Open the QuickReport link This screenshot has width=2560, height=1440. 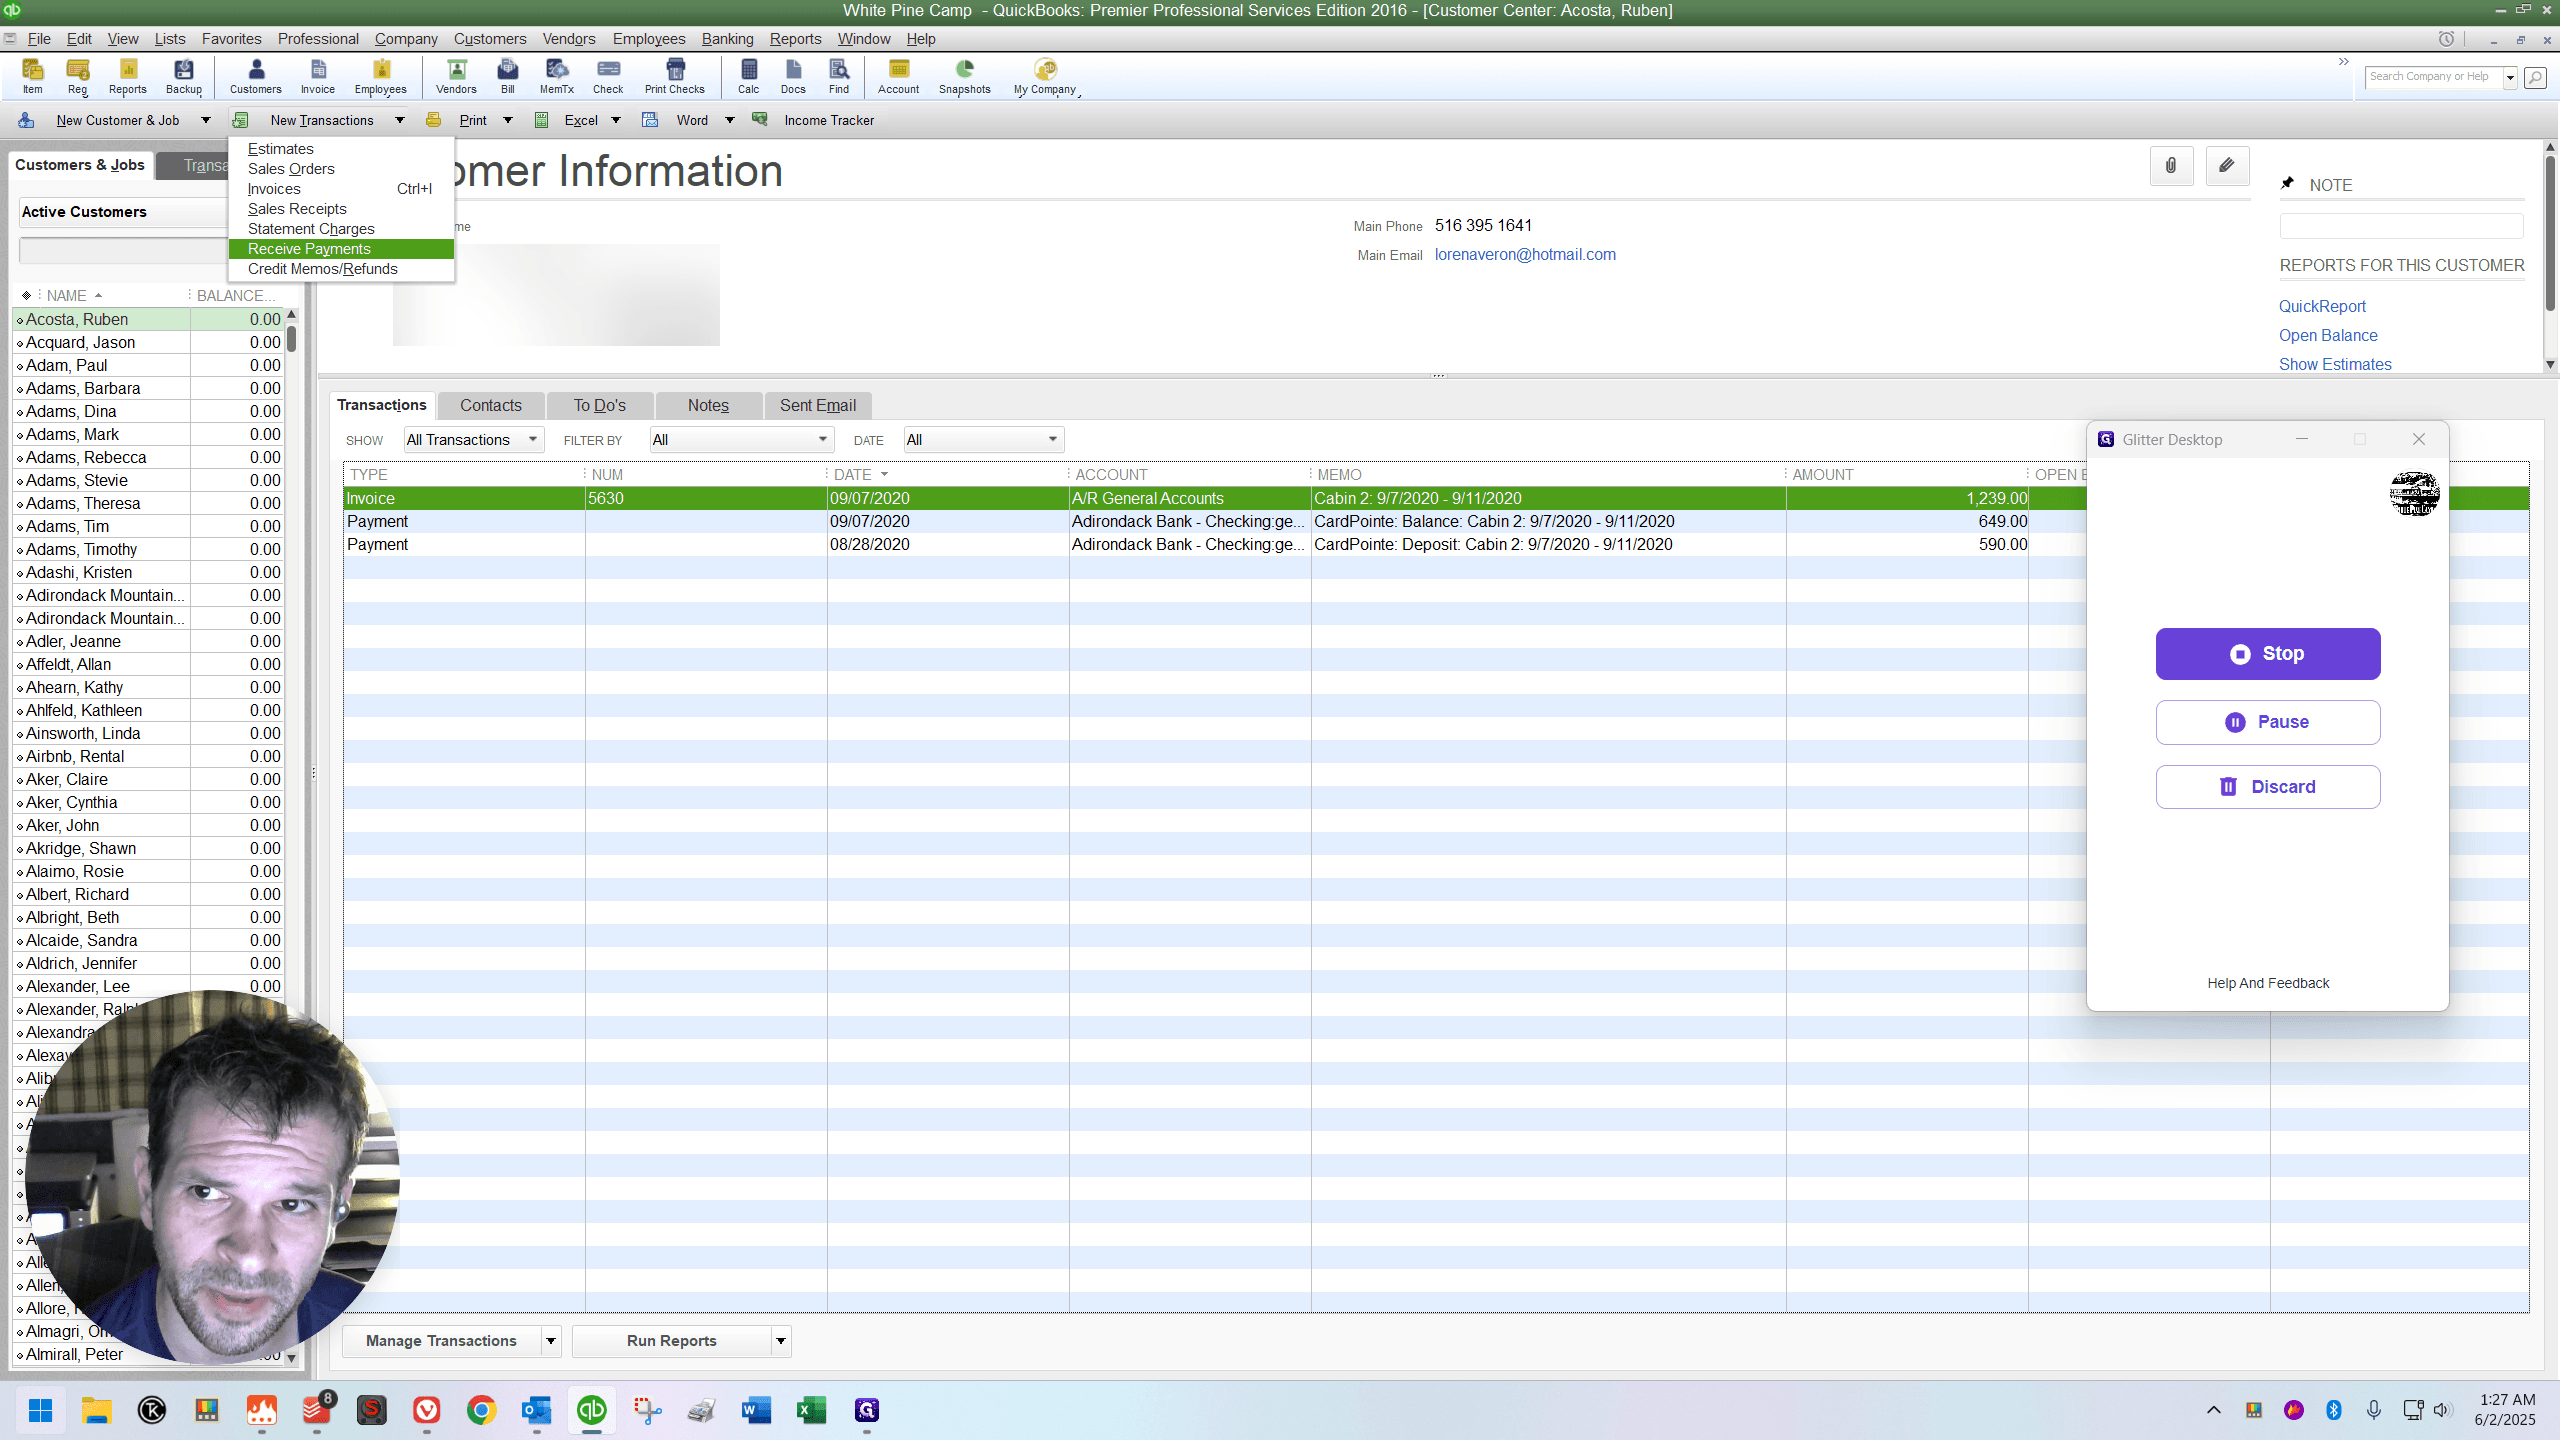point(2322,306)
